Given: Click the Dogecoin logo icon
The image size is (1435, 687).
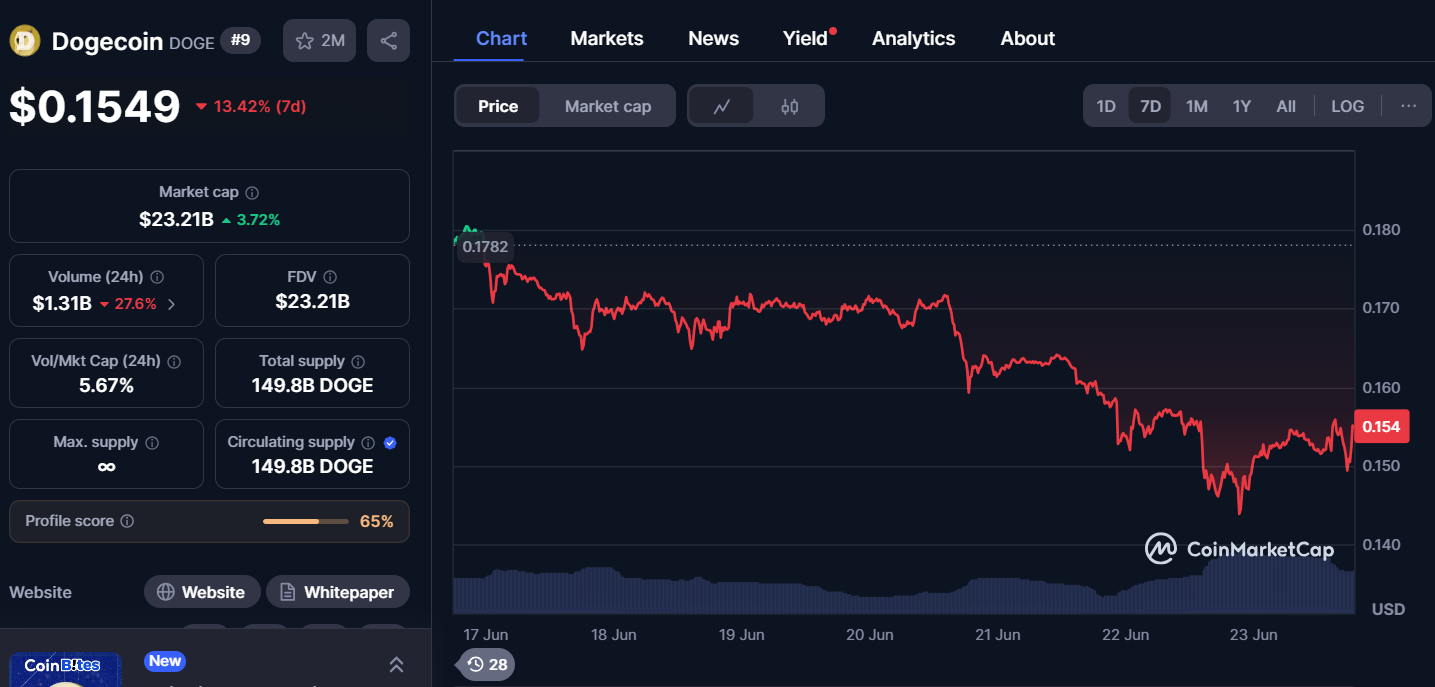Looking at the screenshot, I should click(25, 41).
